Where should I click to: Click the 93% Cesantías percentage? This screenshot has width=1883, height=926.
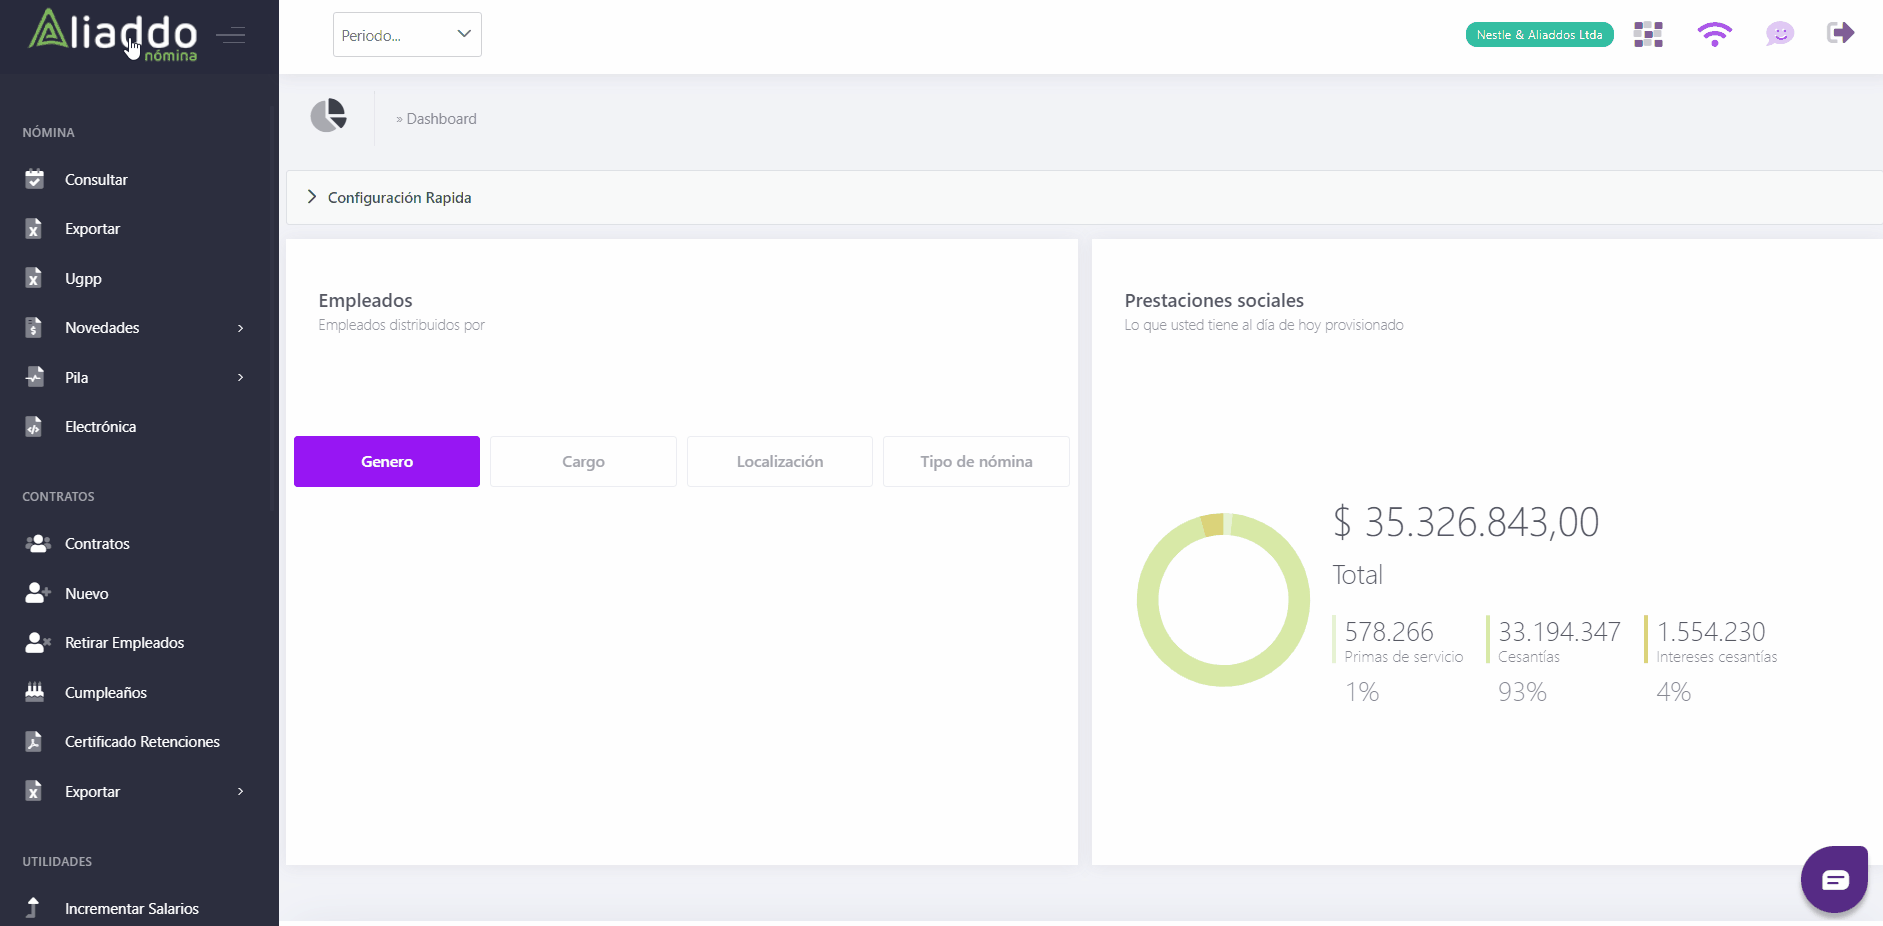pos(1522,692)
